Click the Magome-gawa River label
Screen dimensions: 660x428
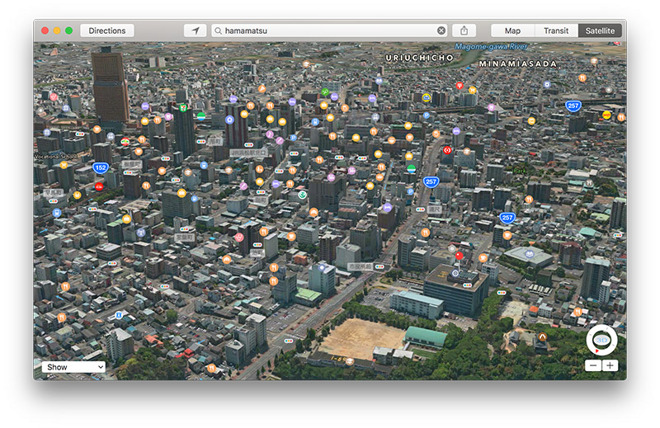pyautogui.click(x=491, y=46)
